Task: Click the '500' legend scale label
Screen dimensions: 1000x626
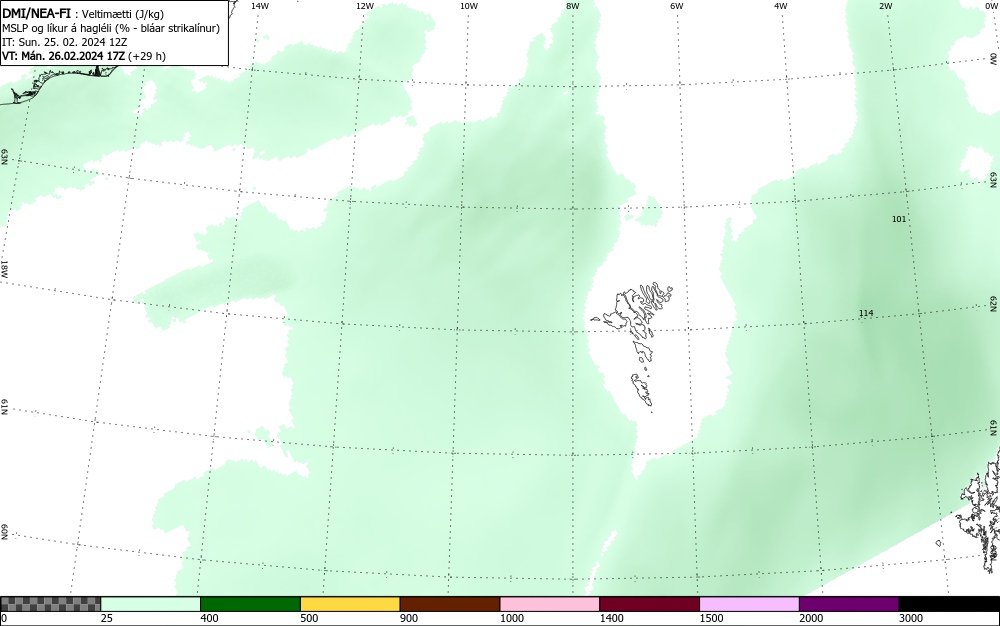Action: click(x=309, y=618)
